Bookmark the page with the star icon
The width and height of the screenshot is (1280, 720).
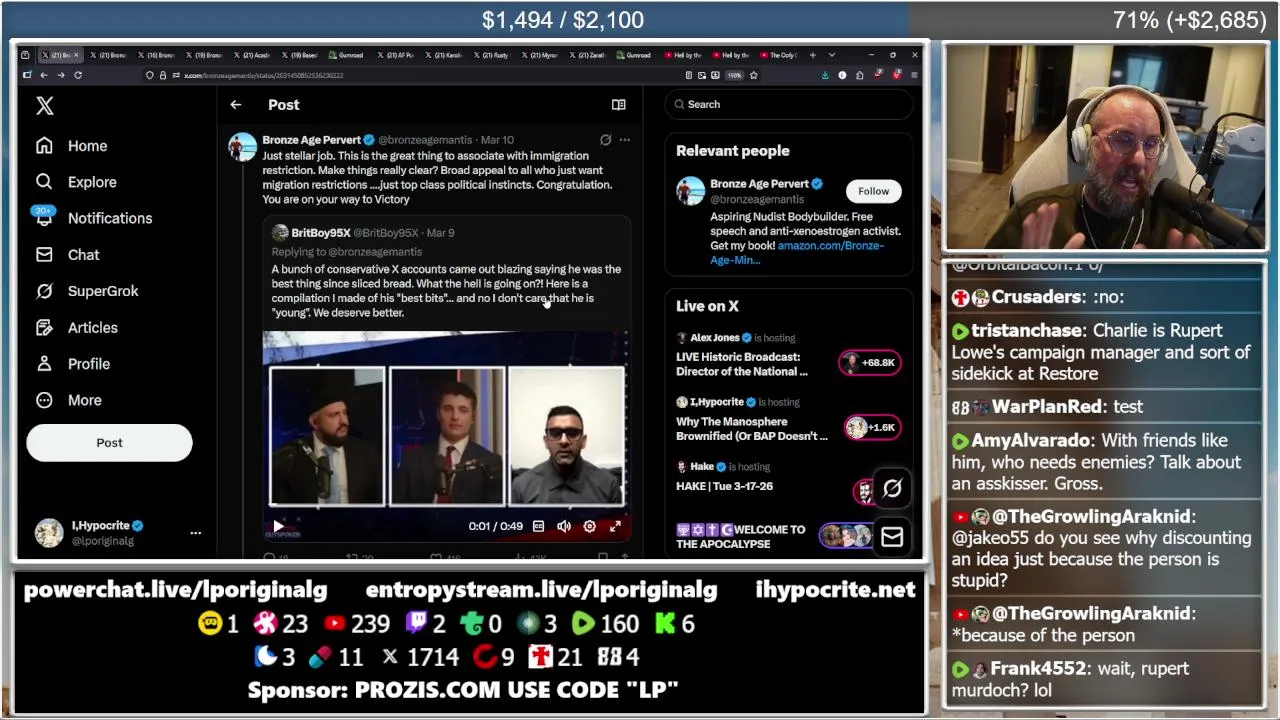click(753, 75)
